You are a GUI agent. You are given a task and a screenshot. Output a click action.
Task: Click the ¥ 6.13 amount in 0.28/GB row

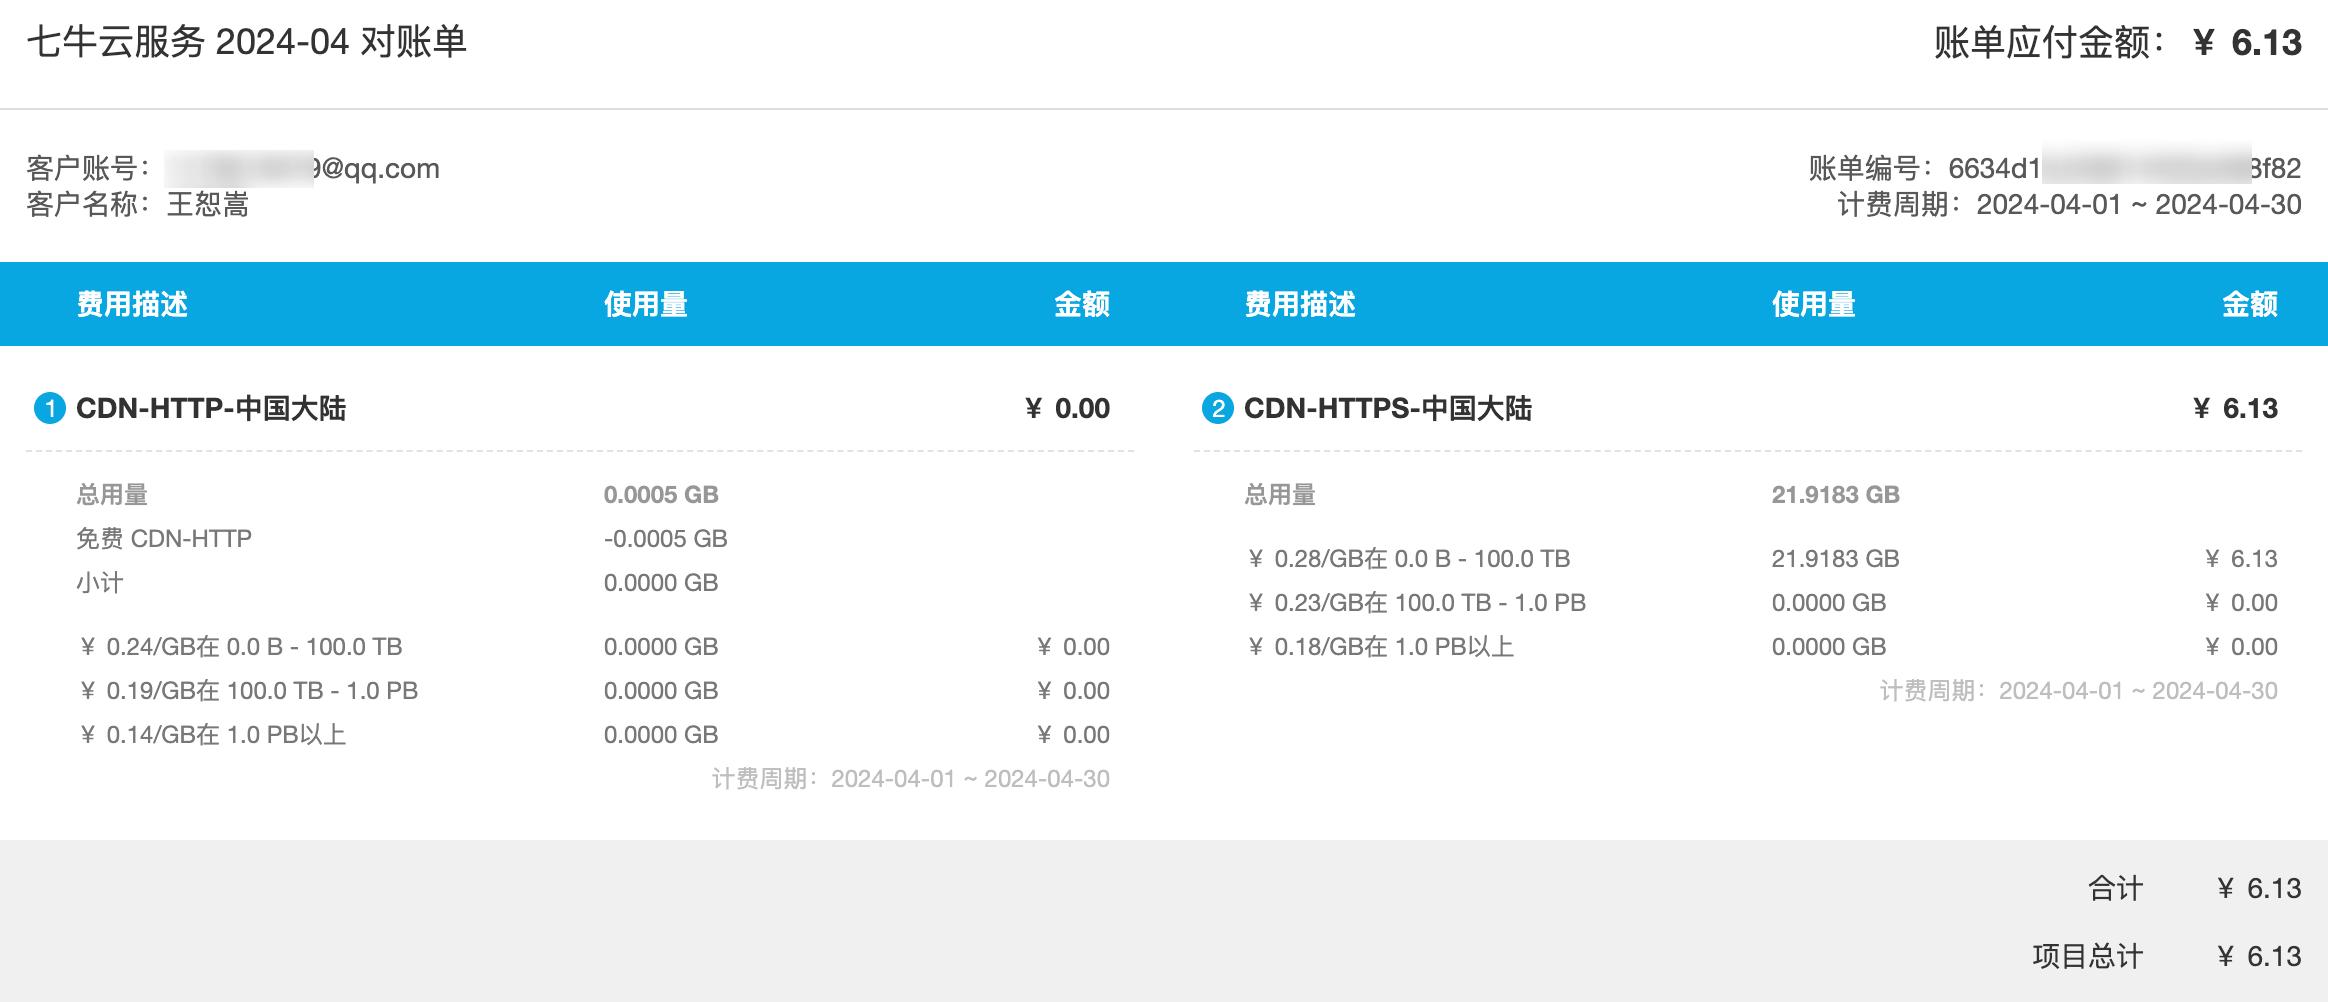click(x=2241, y=558)
